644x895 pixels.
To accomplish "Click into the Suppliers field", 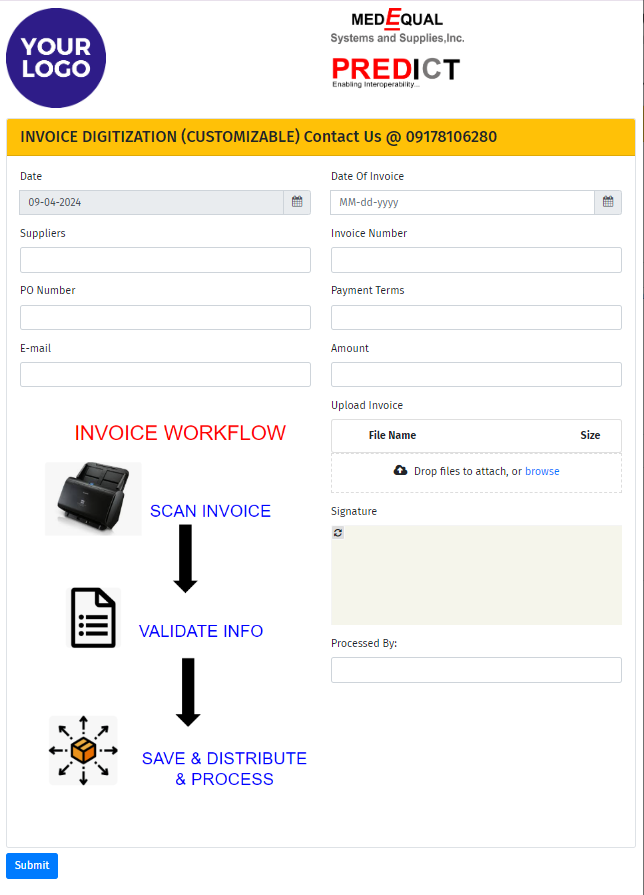I will tap(166, 260).
